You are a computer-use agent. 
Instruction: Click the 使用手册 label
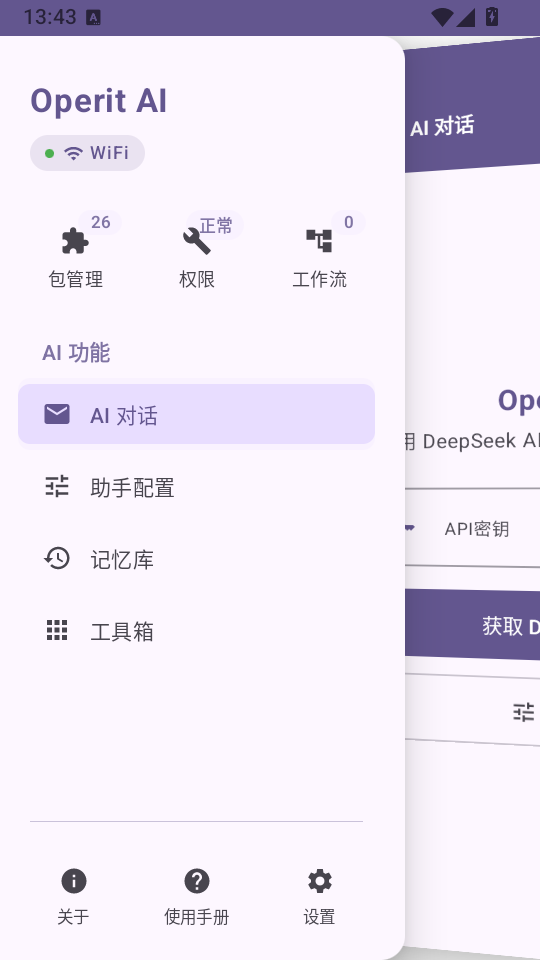197,917
